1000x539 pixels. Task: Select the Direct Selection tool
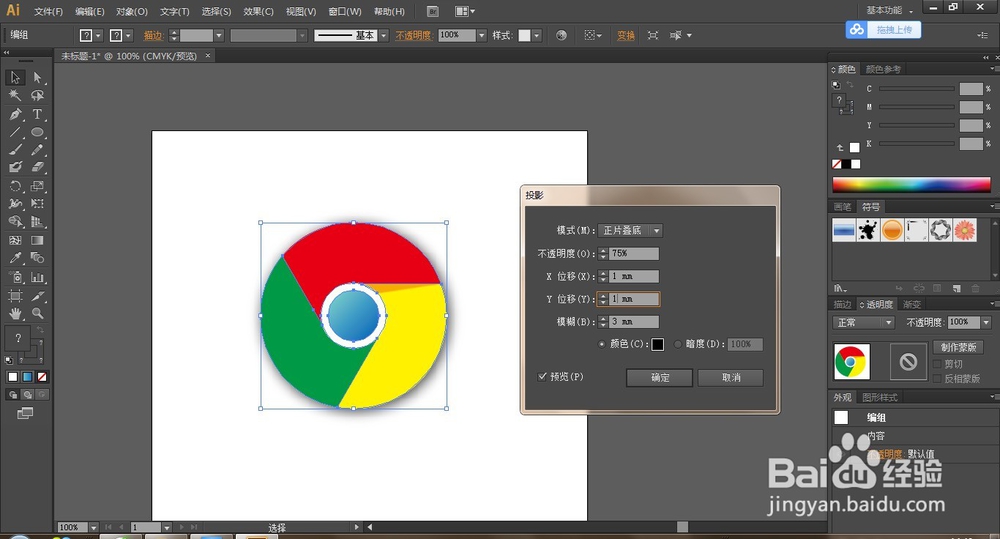[38, 77]
